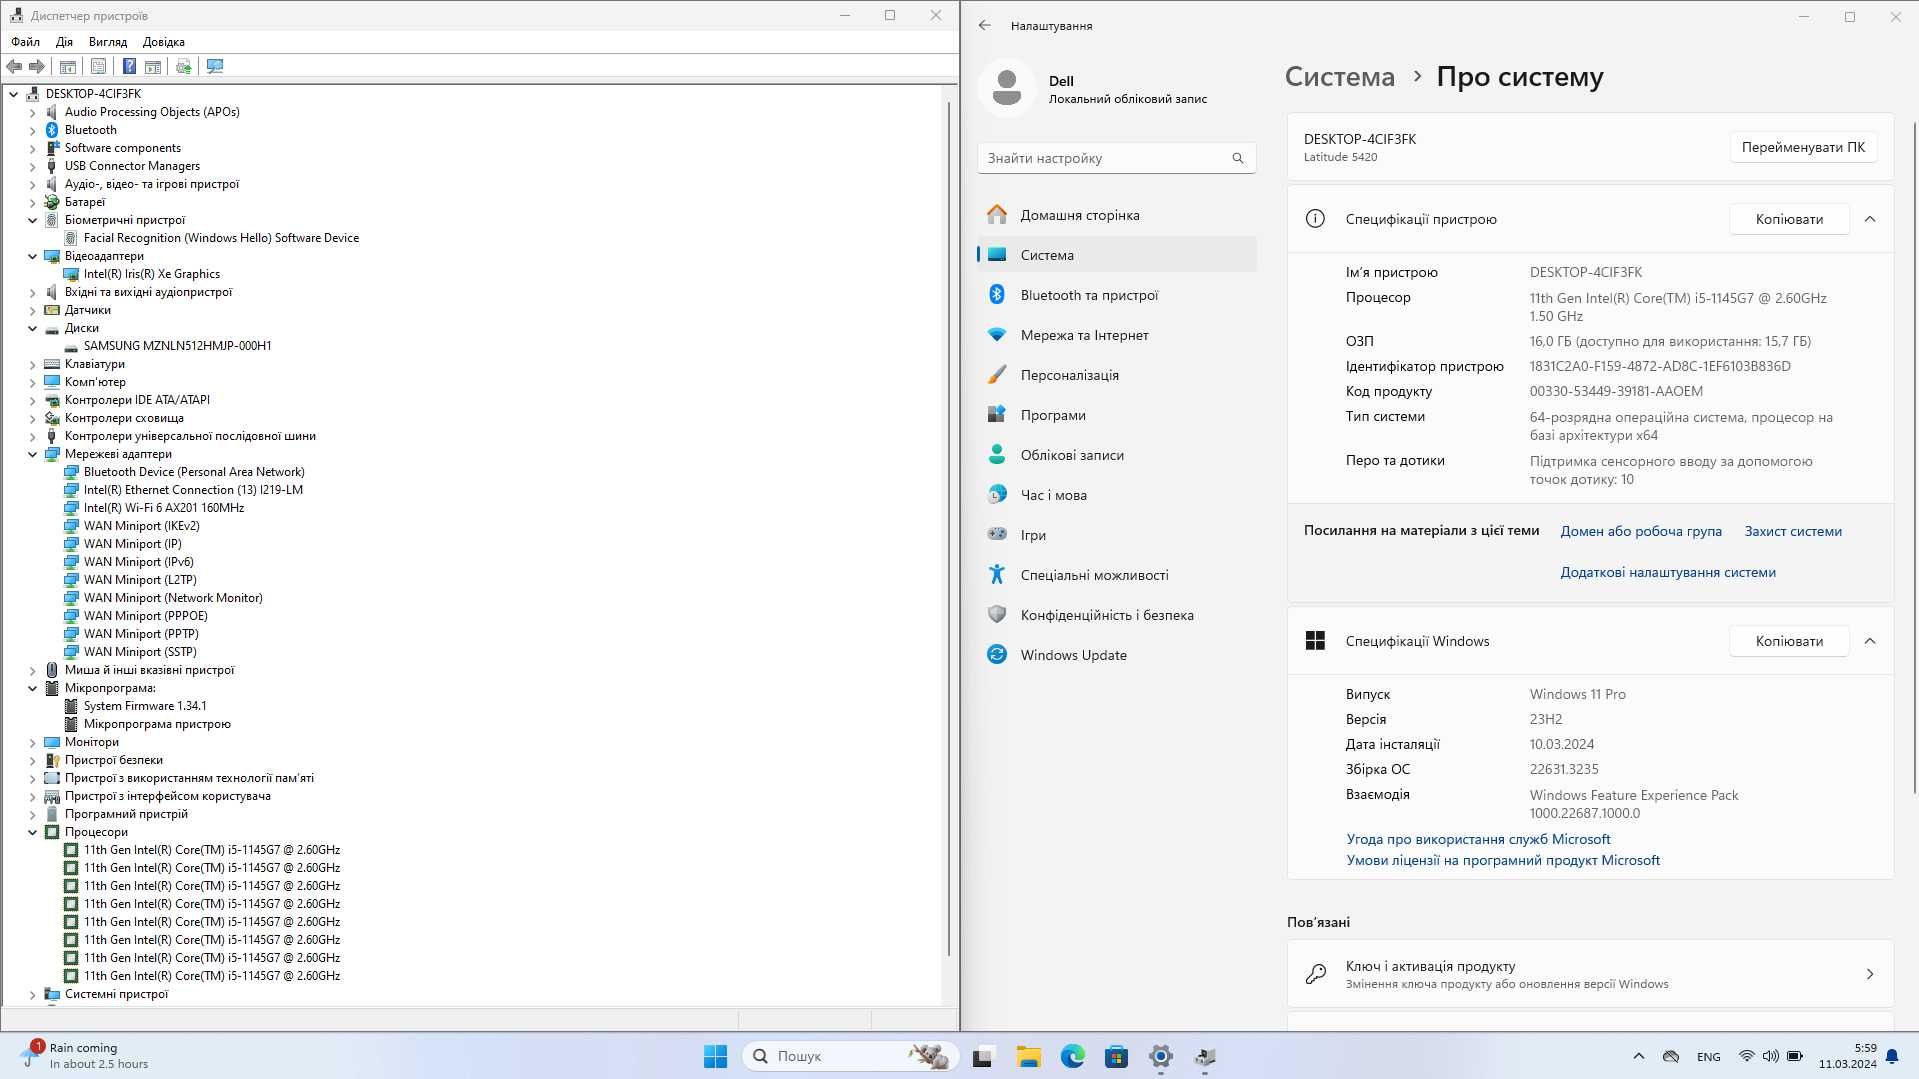The image size is (1919, 1079).
Task: Open the Домен або робоча група link
Action: [1641, 531]
